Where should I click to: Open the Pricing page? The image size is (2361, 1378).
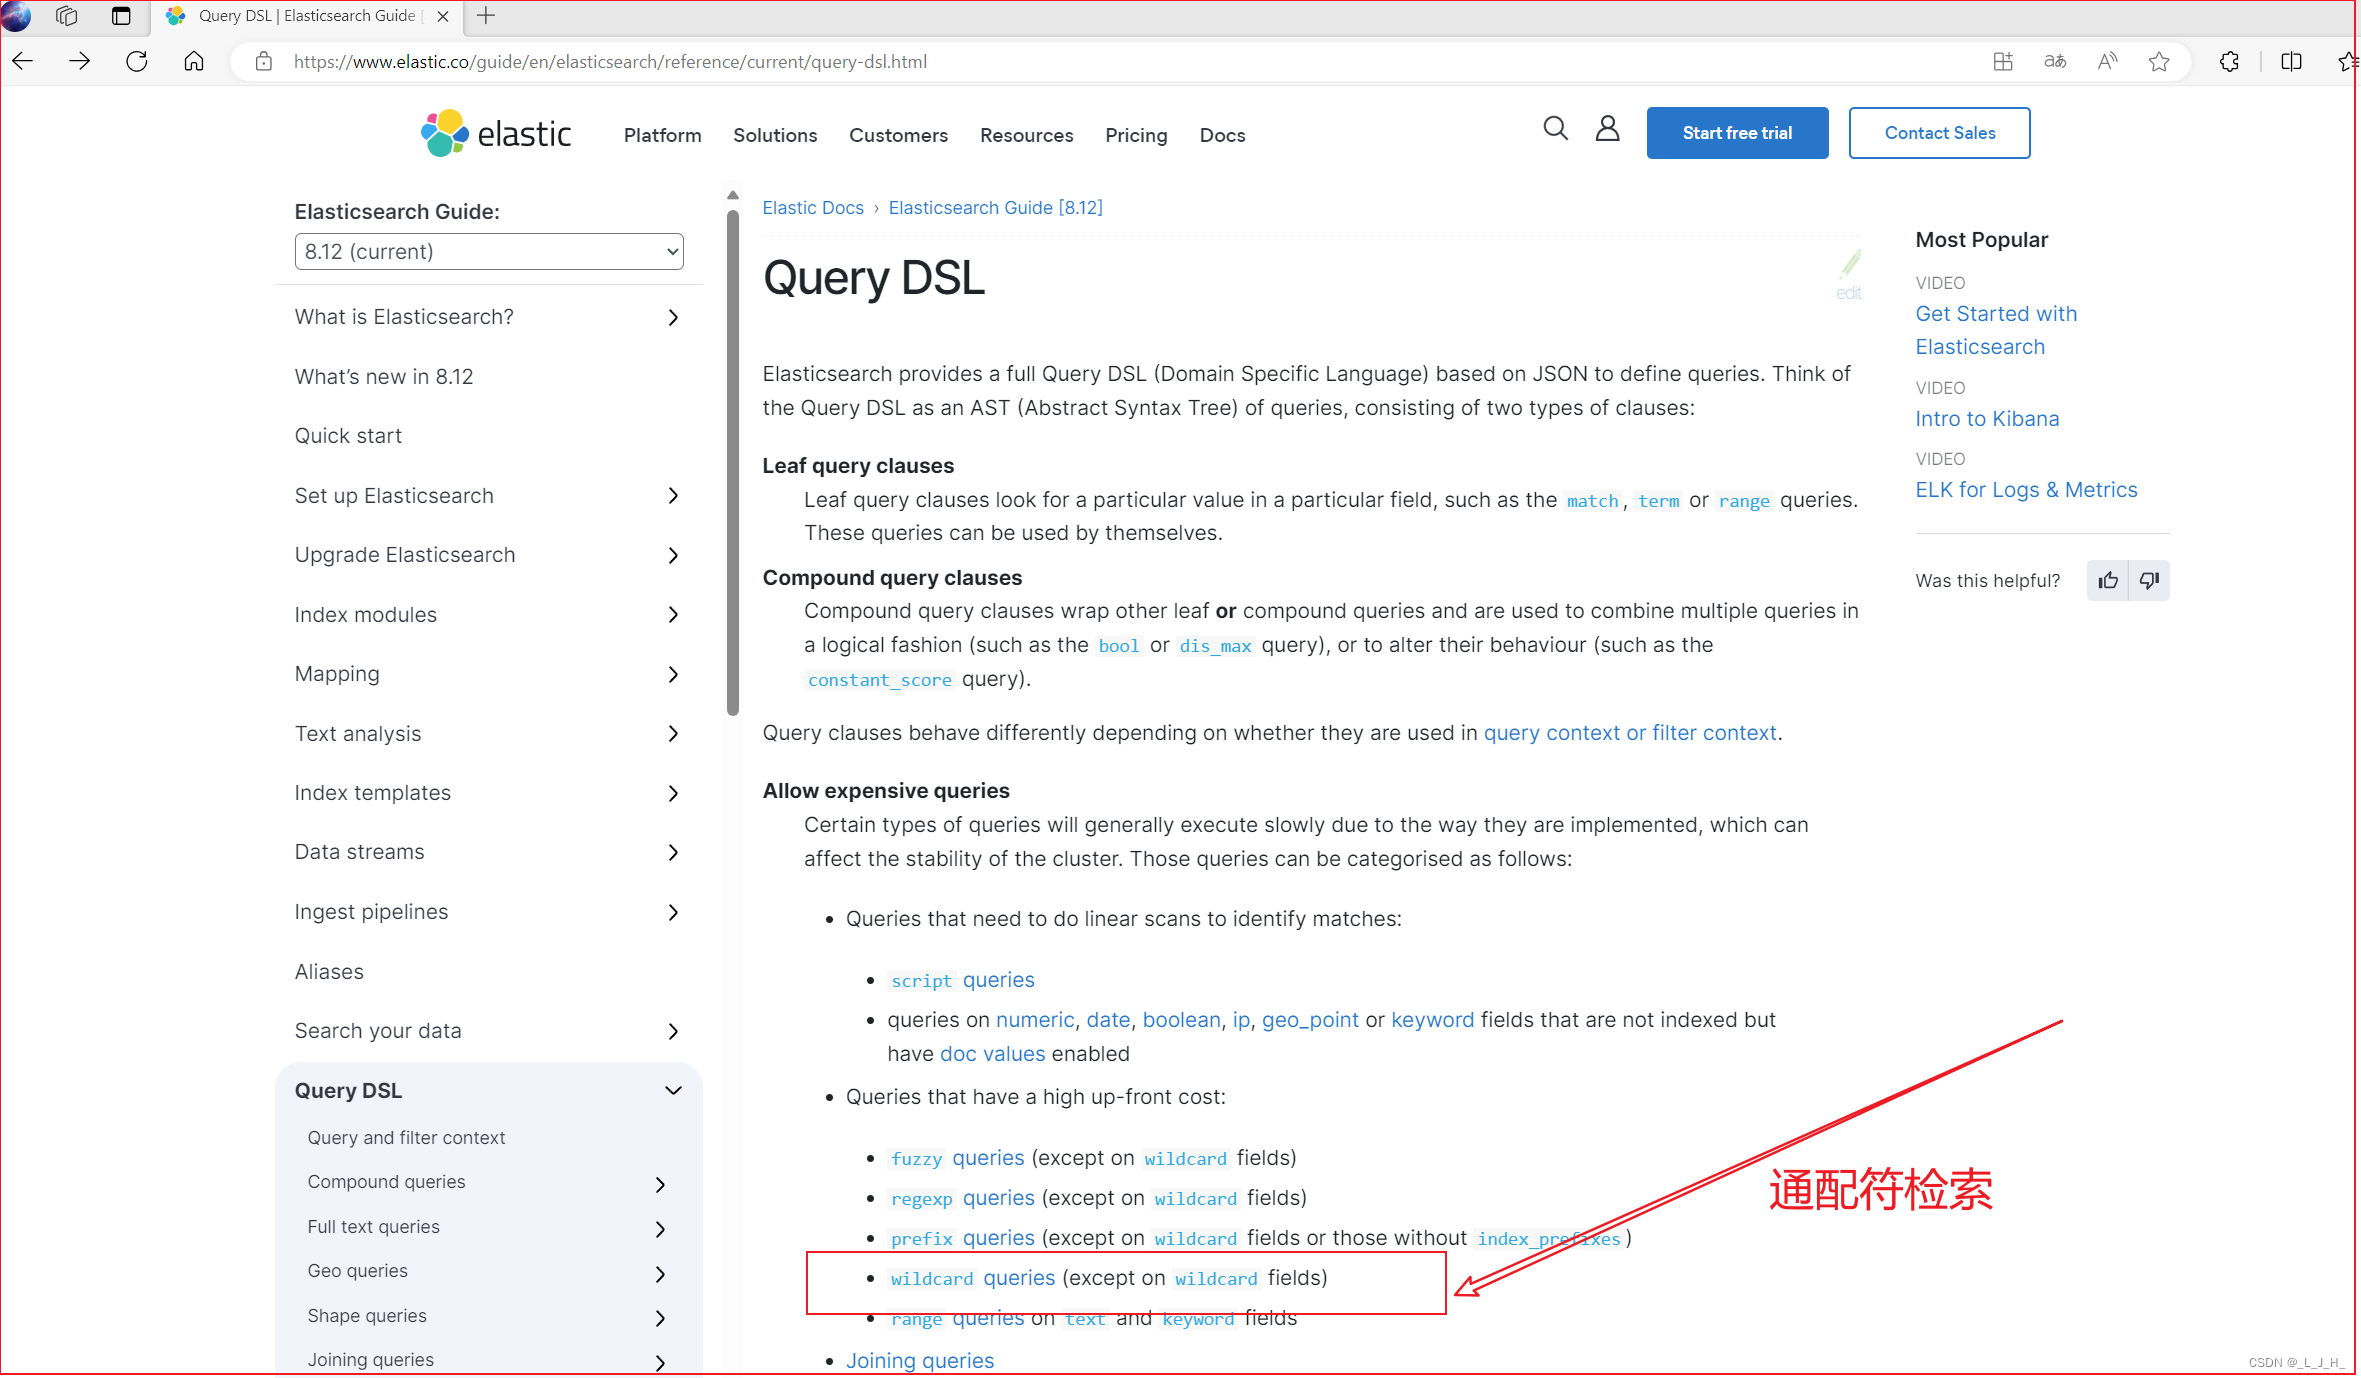[x=1136, y=135]
